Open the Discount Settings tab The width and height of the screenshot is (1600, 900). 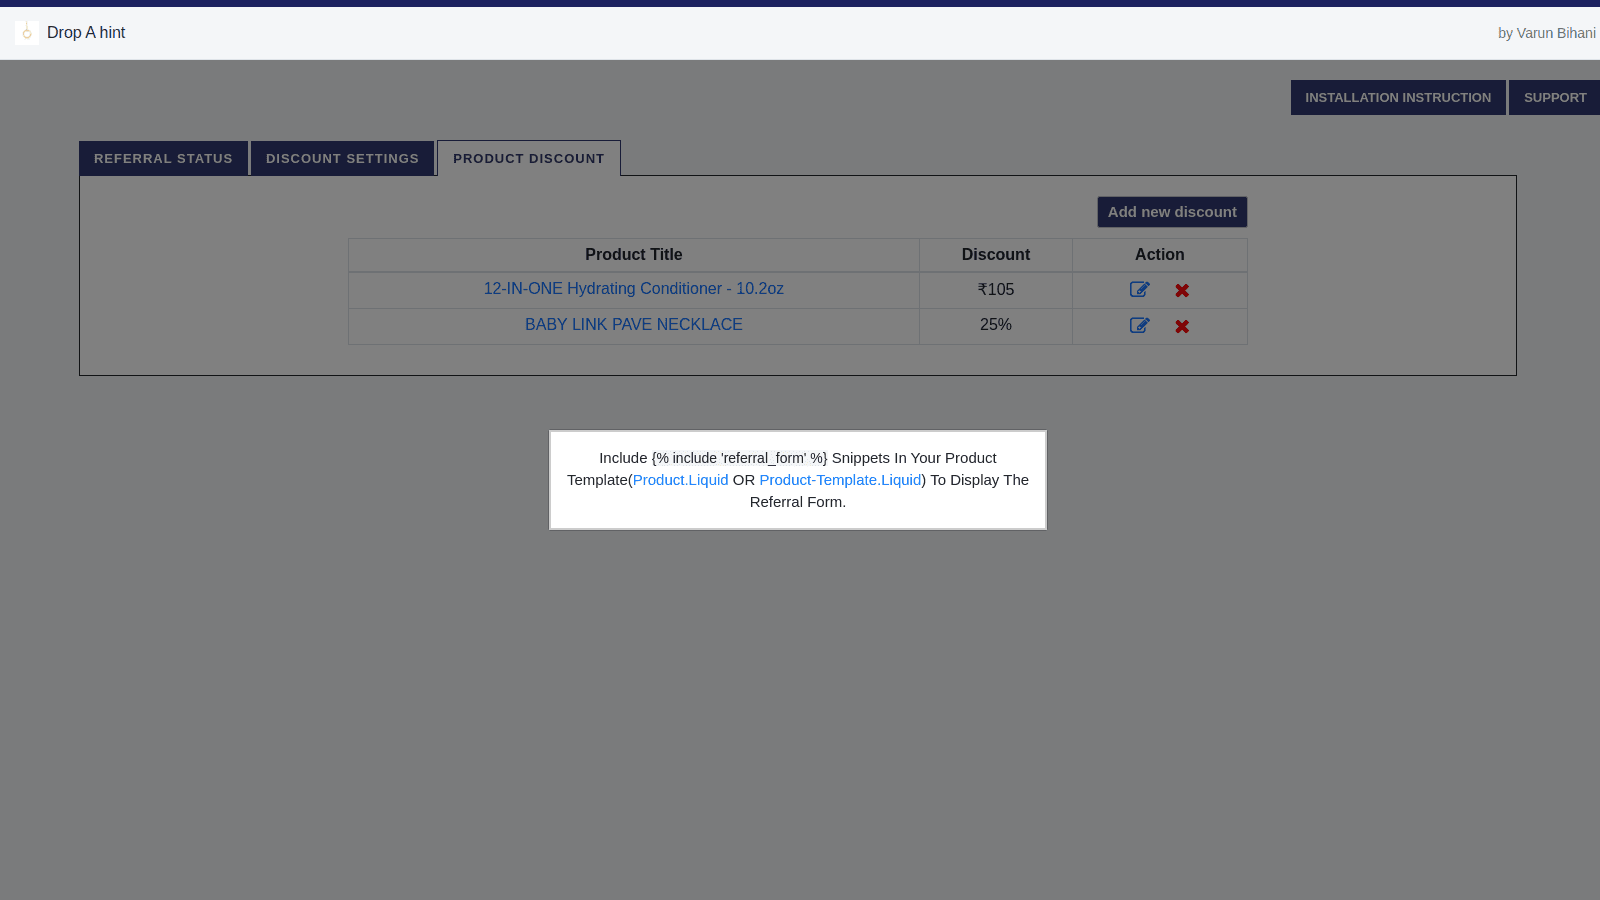pos(342,159)
